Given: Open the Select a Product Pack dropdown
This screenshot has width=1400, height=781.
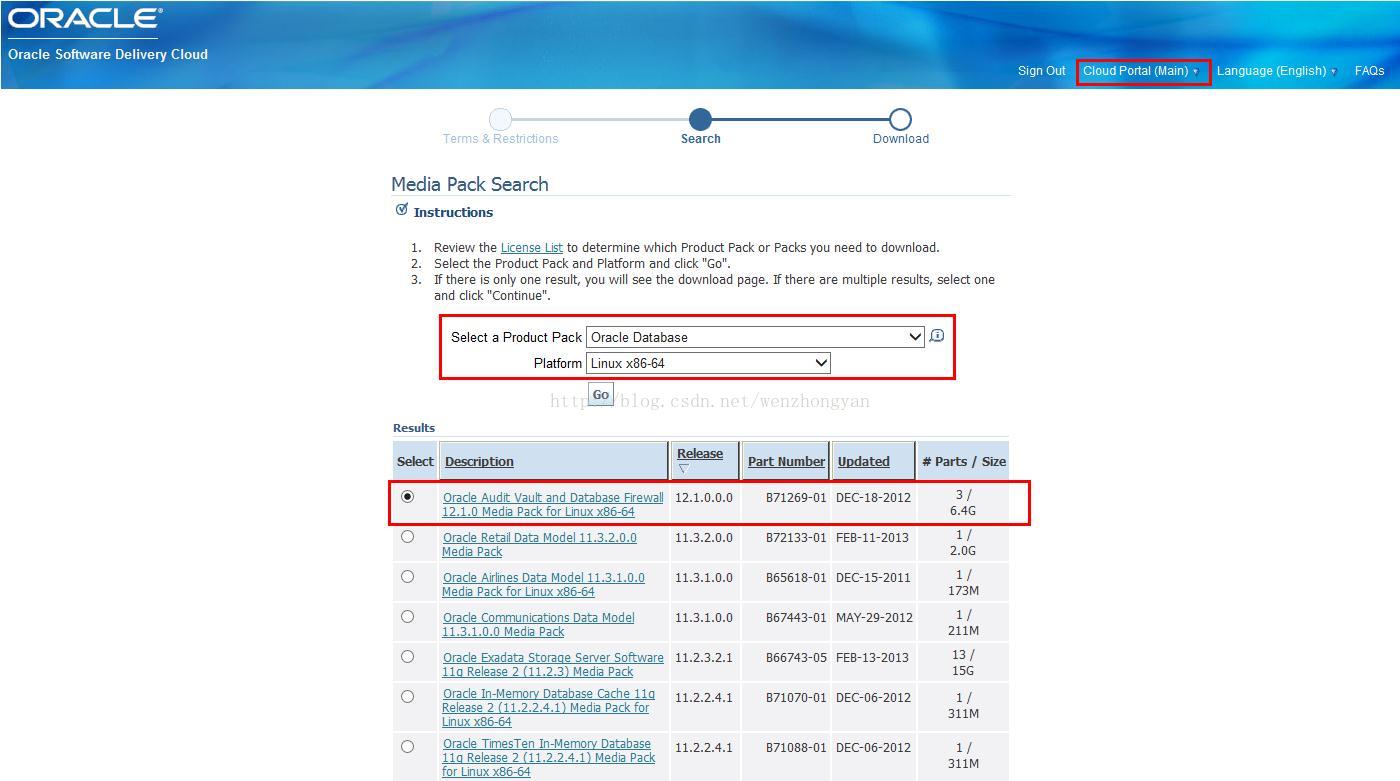Looking at the screenshot, I should [x=755, y=337].
